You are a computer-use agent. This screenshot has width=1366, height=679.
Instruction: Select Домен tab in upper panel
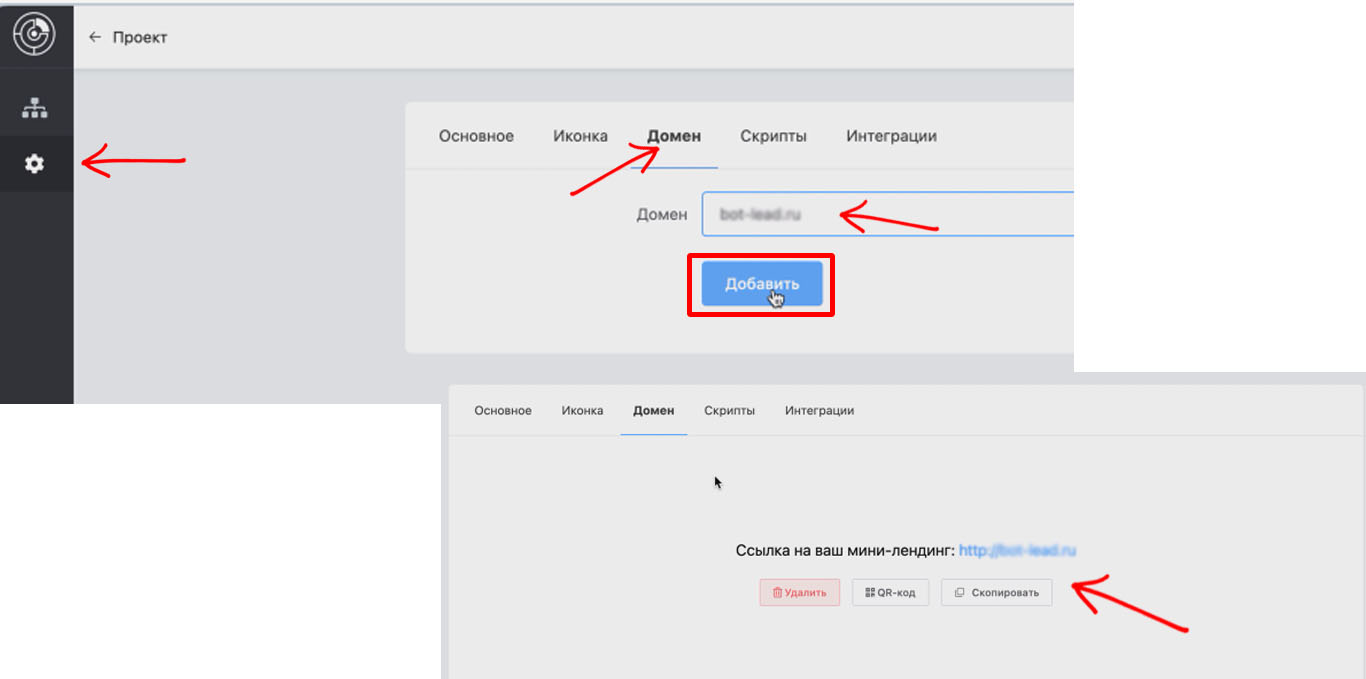(674, 136)
